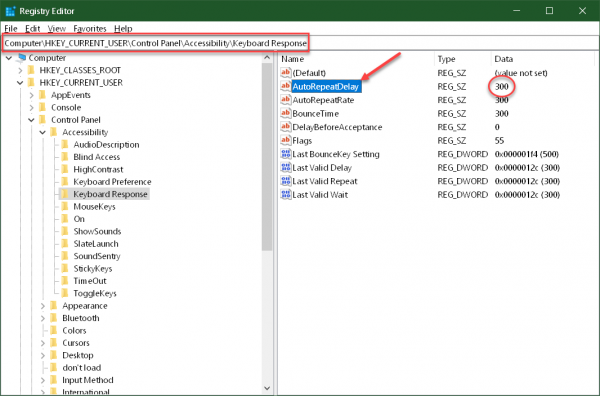600x396 pixels.
Task: Select the Computer icon in the tree
Action: 22,58
